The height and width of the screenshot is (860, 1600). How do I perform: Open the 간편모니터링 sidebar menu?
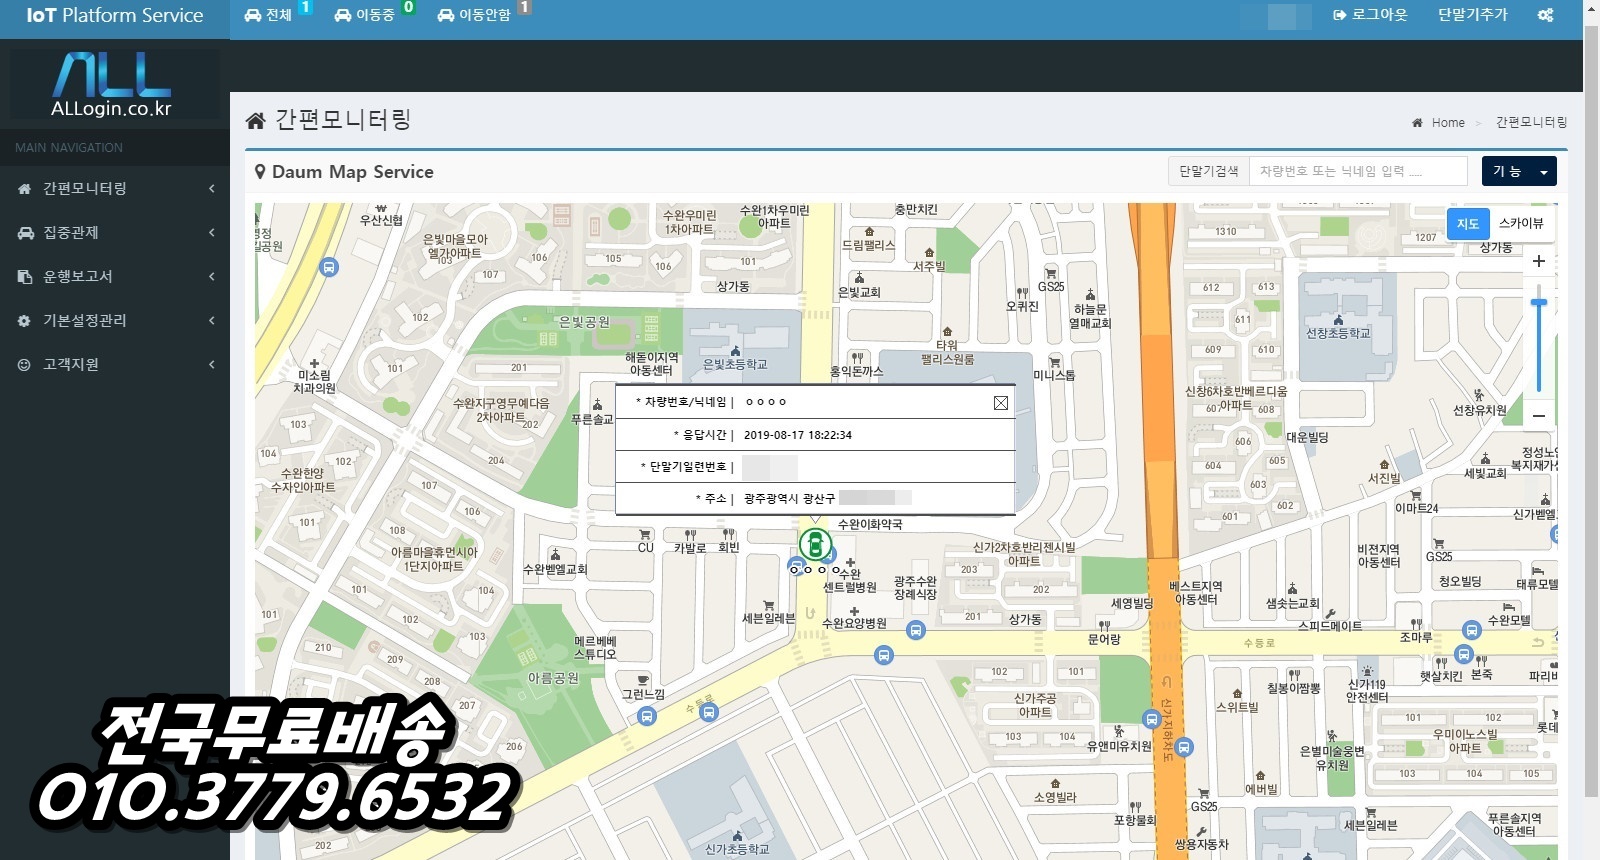[x=115, y=188]
